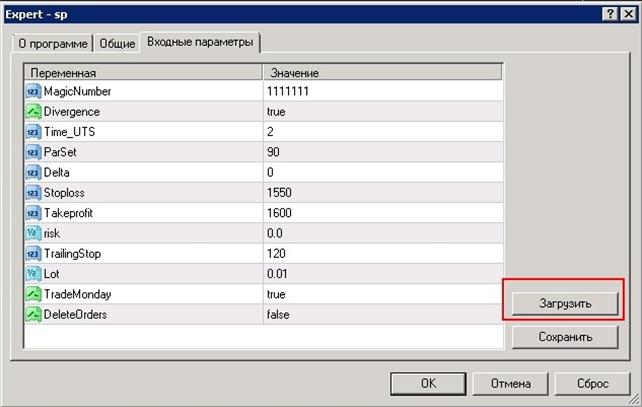Open the Общие tab
Screen dimensions: 642x407
click(117, 44)
